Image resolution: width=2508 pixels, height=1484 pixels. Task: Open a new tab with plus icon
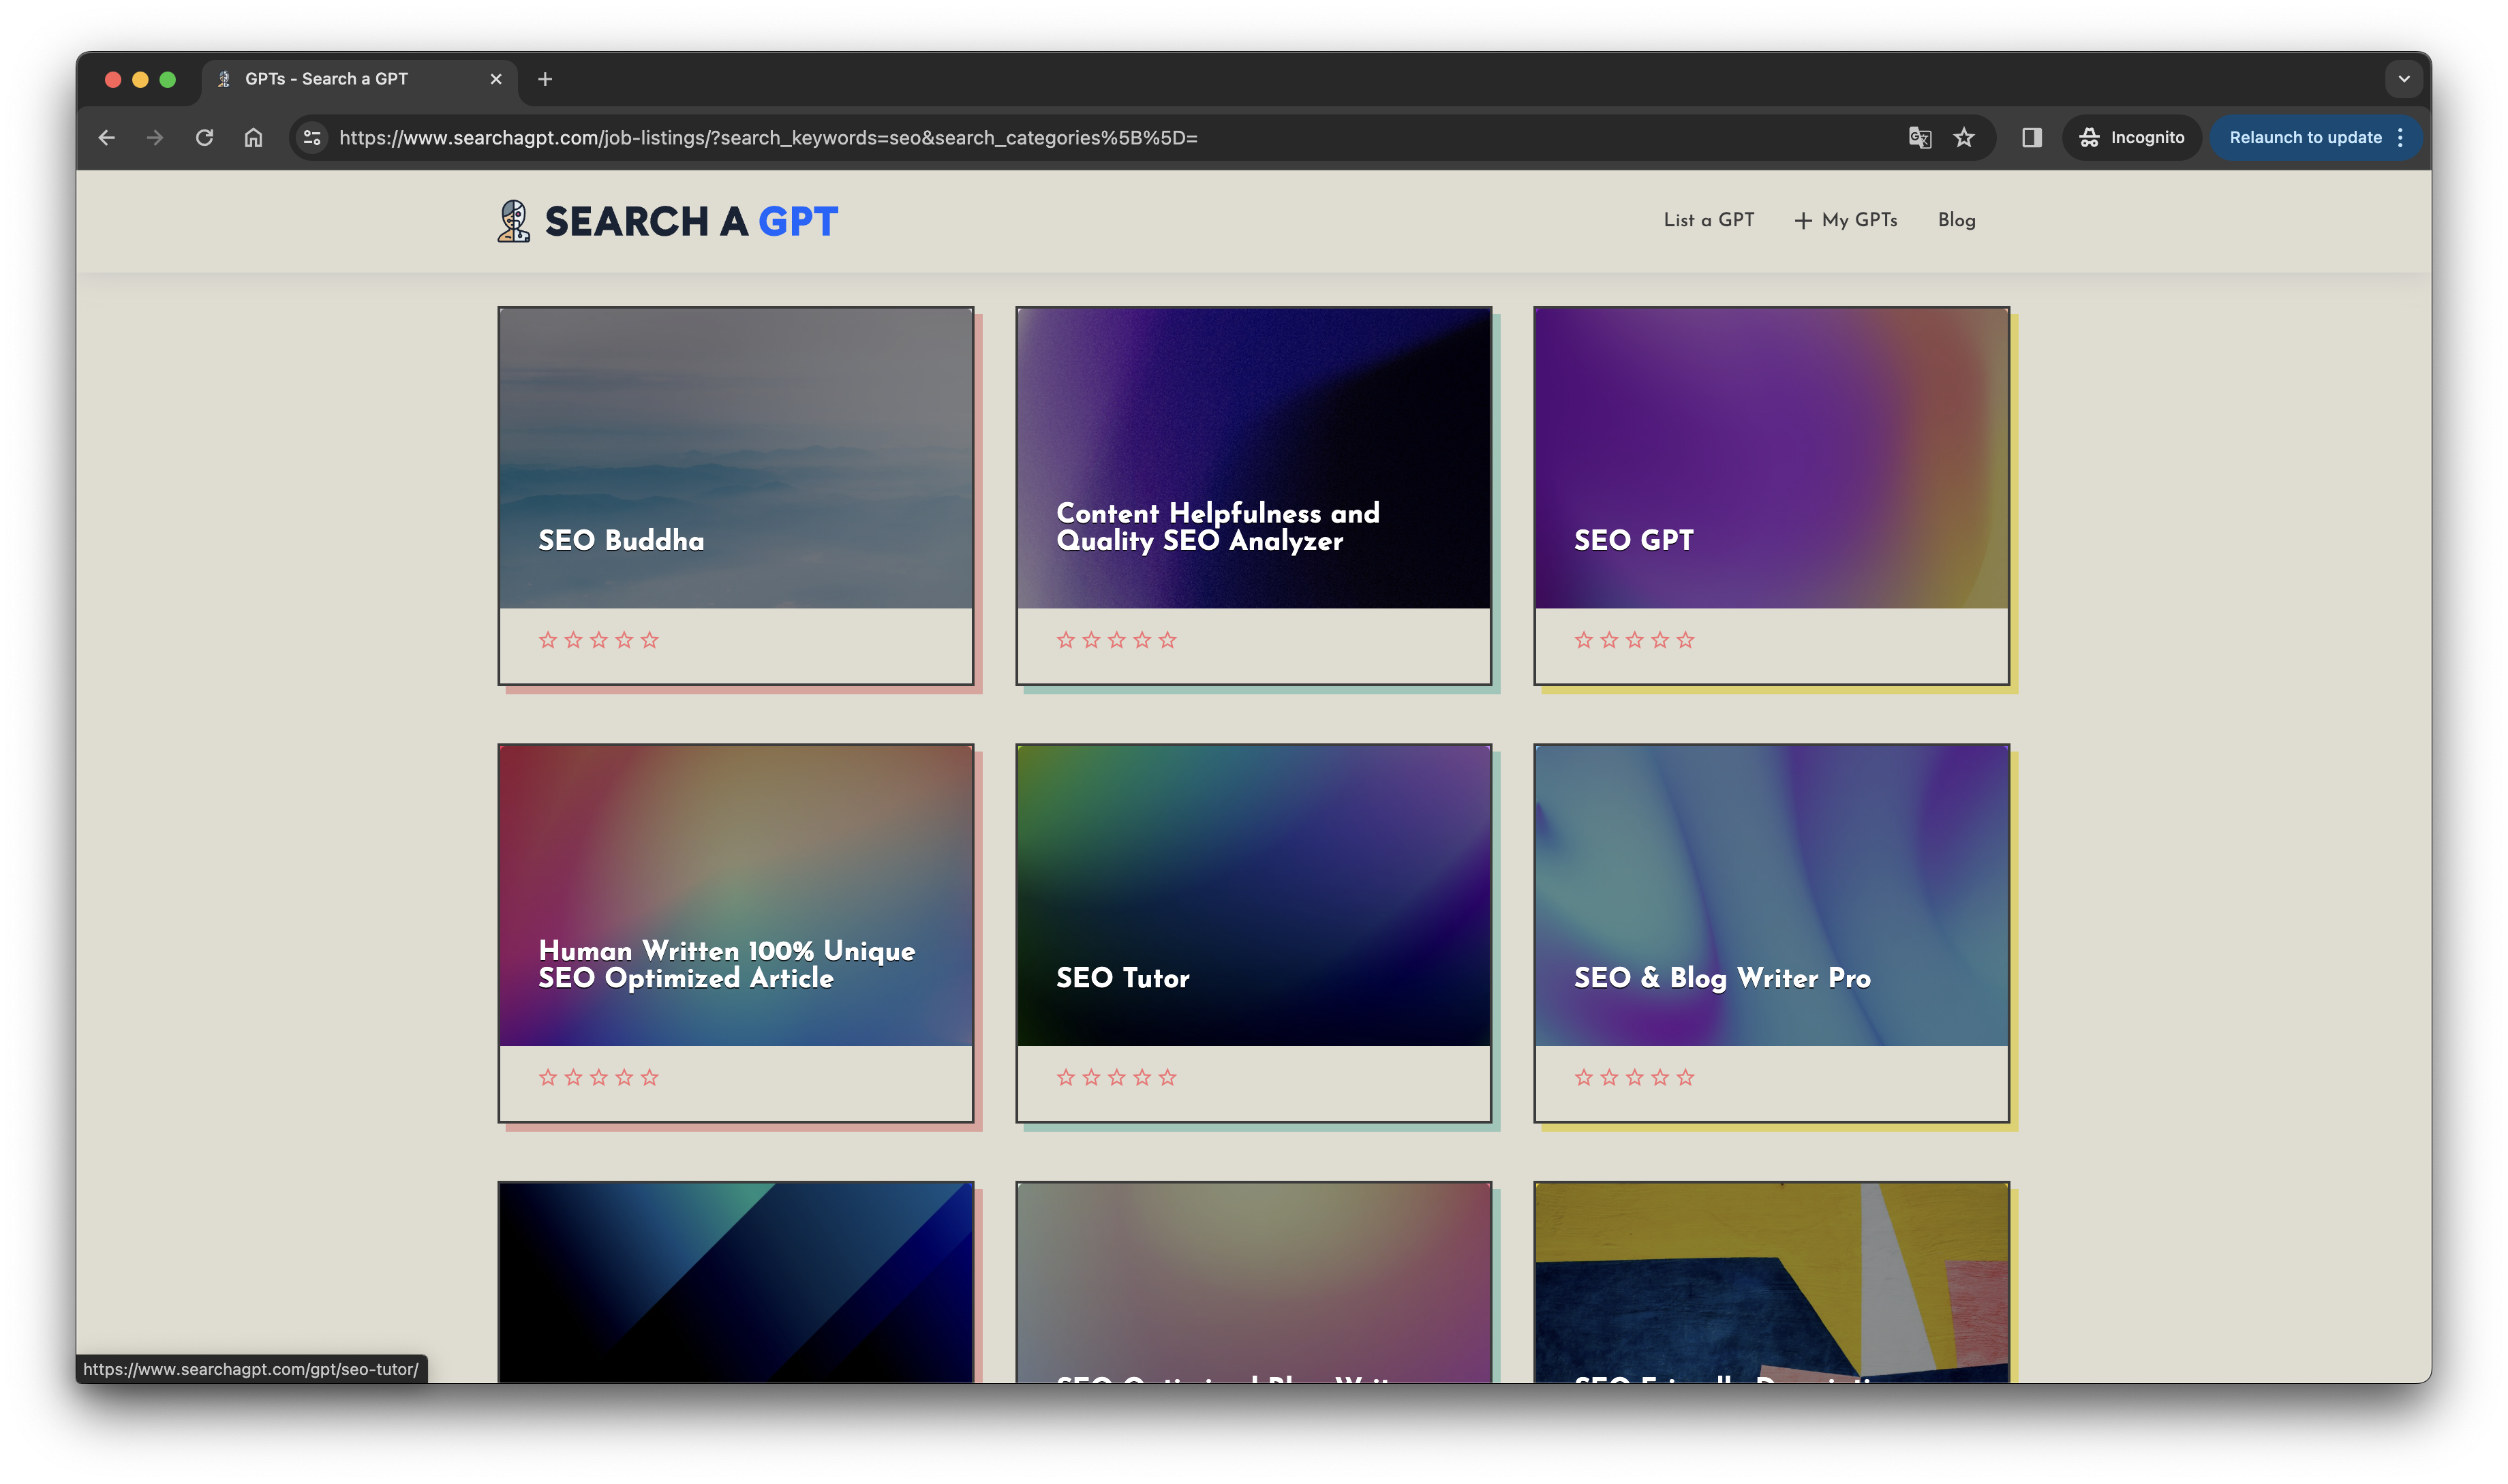[545, 79]
